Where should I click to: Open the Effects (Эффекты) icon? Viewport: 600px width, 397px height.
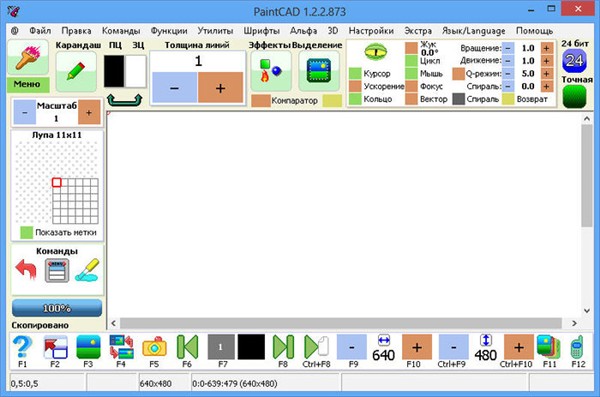click(x=271, y=71)
